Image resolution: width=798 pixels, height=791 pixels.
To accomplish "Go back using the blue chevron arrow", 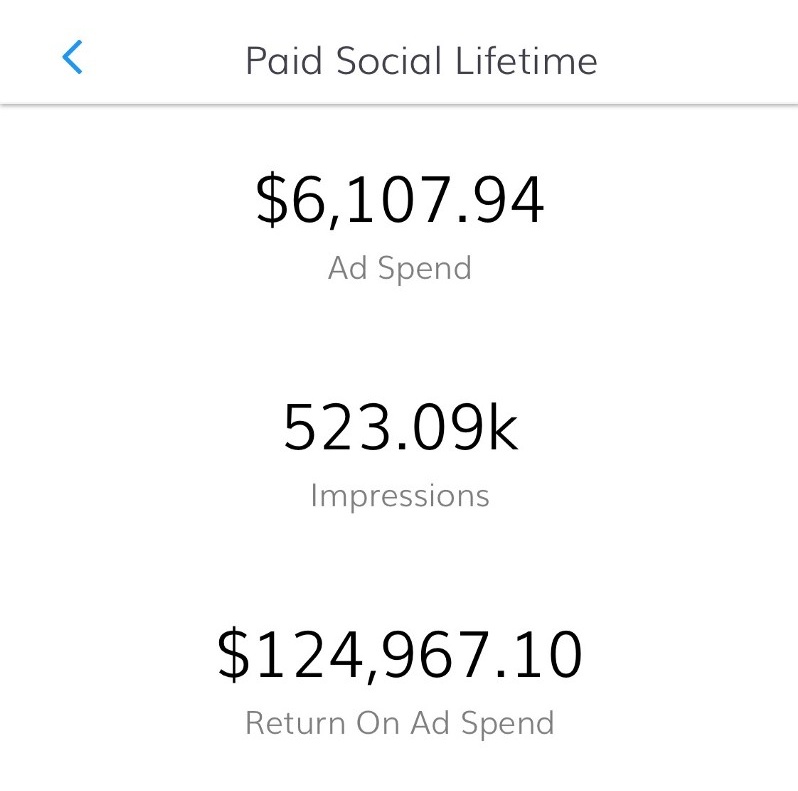I will point(72,57).
